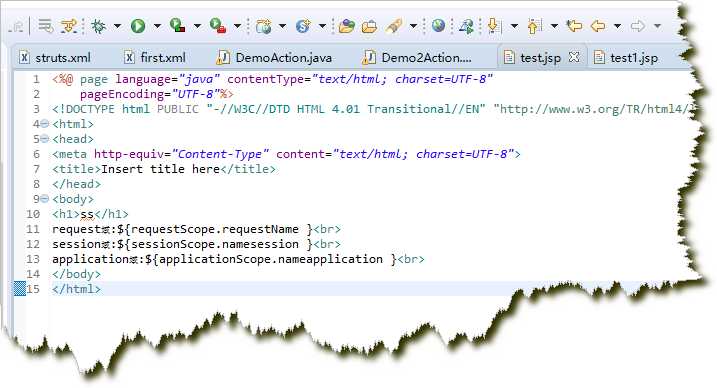Close the test.jsp editor tab
This screenshot has width=717, height=388.
click(x=574, y=57)
